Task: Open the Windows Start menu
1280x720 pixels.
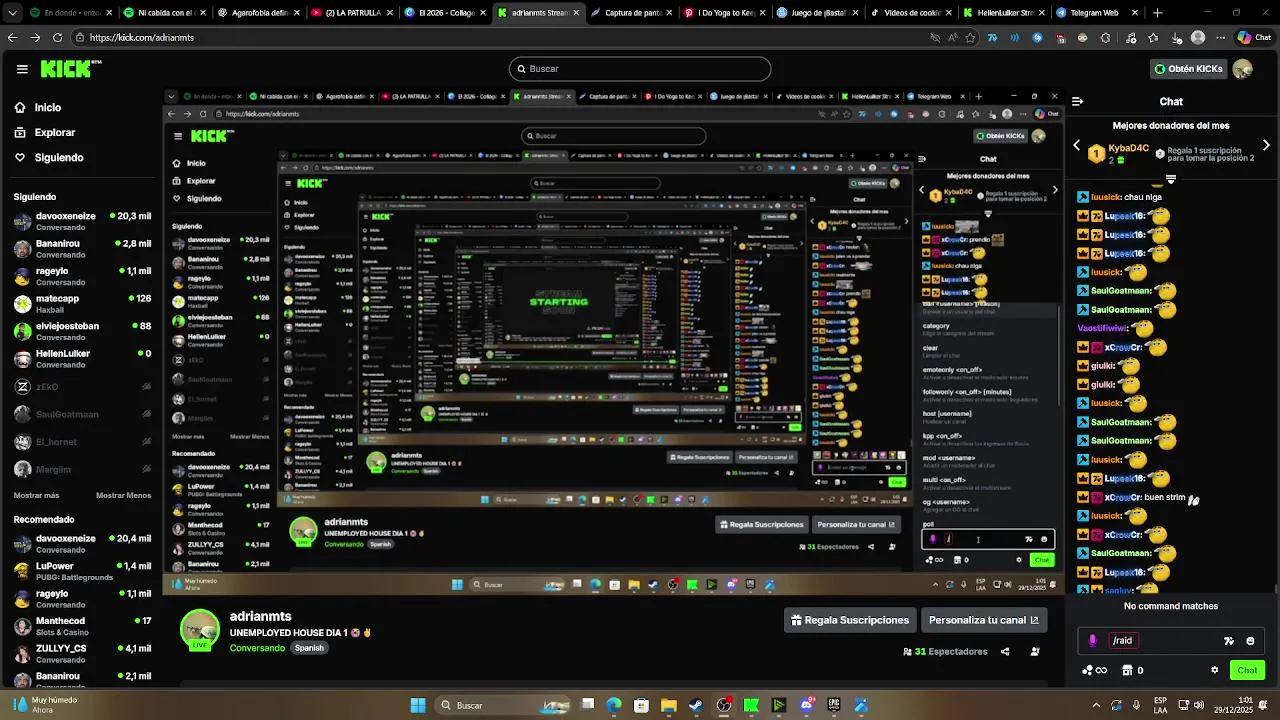Action: pyautogui.click(x=418, y=705)
